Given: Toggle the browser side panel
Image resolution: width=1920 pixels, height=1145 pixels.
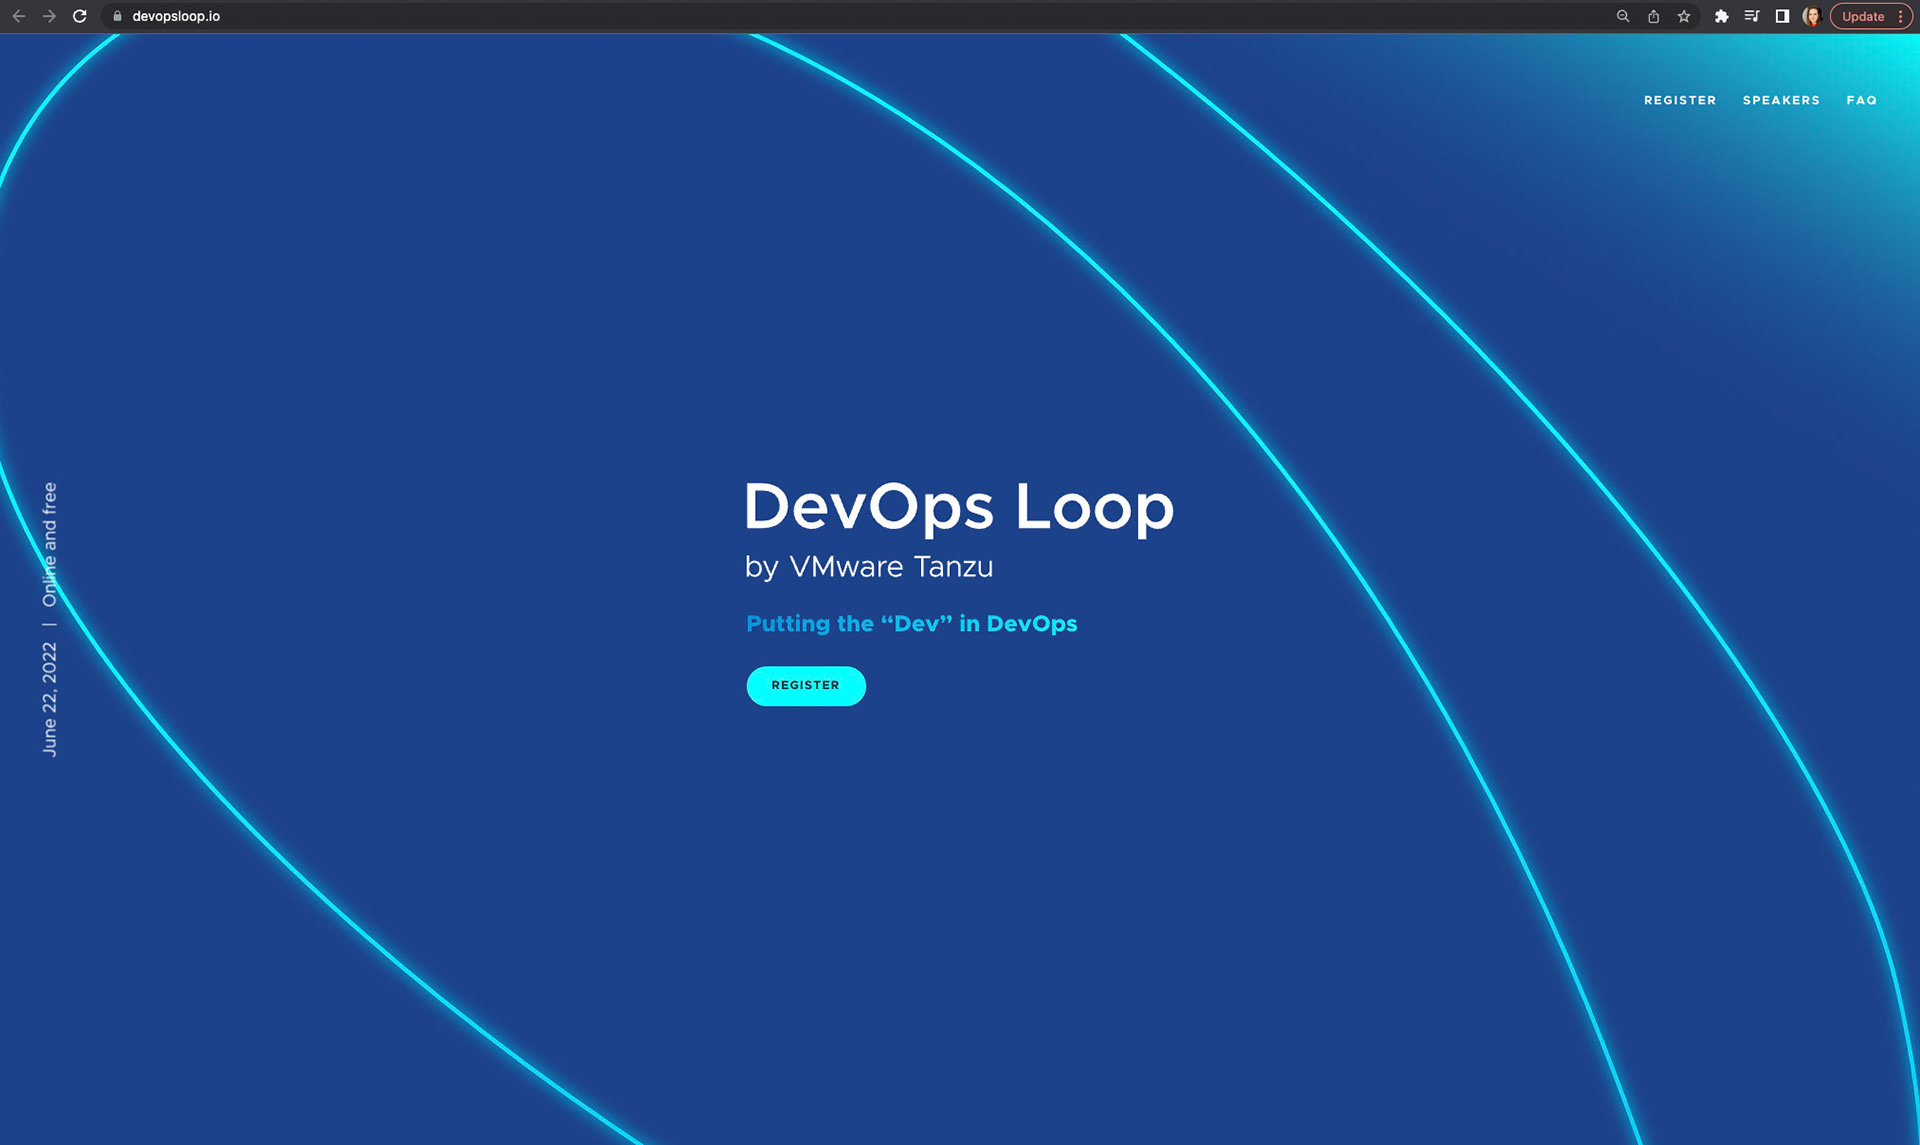Looking at the screenshot, I should point(1782,16).
